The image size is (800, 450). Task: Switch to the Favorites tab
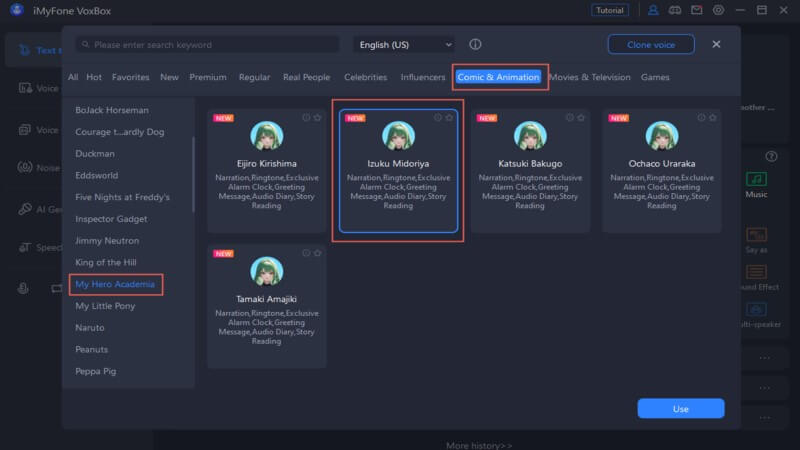click(x=131, y=77)
